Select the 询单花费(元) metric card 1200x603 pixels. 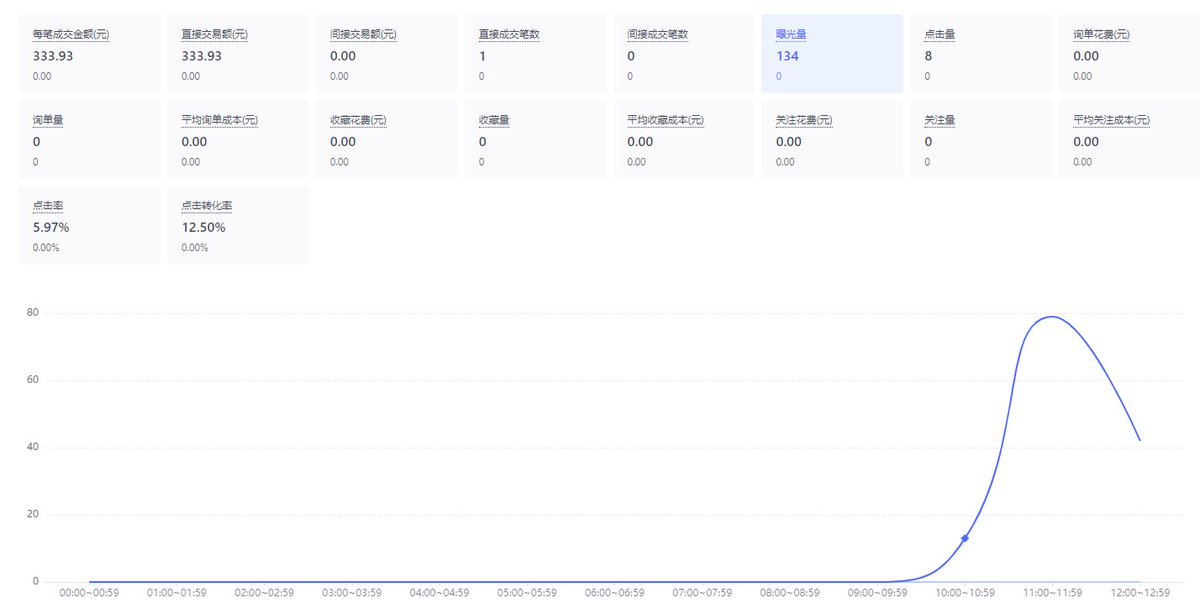point(1130,54)
